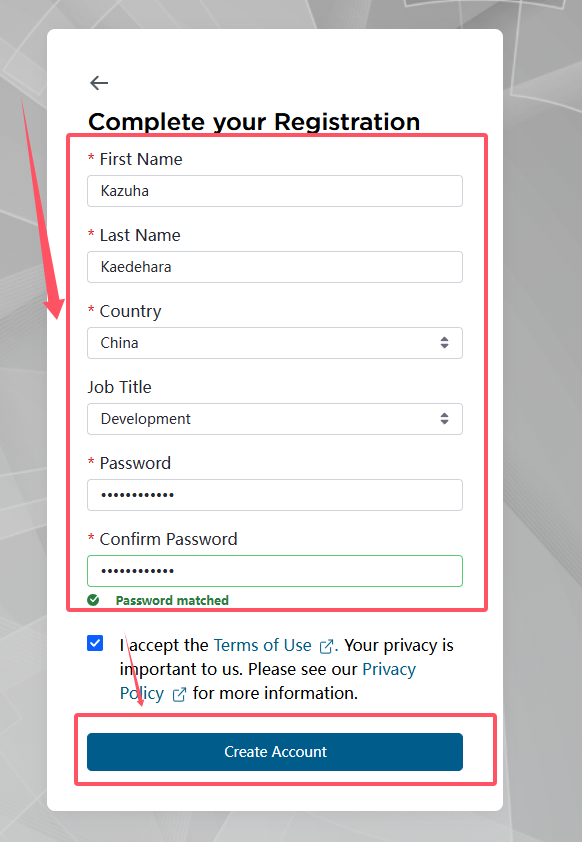This screenshot has height=842, width=582.
Task: Click the Country label text
Action: click(x=130, y=311)
